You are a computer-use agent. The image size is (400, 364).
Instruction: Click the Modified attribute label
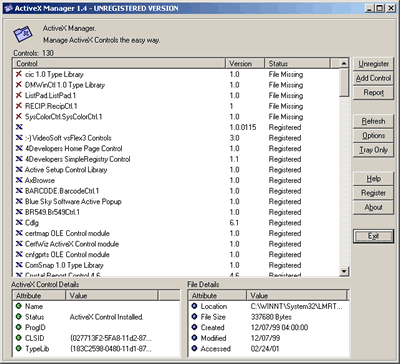213,338
